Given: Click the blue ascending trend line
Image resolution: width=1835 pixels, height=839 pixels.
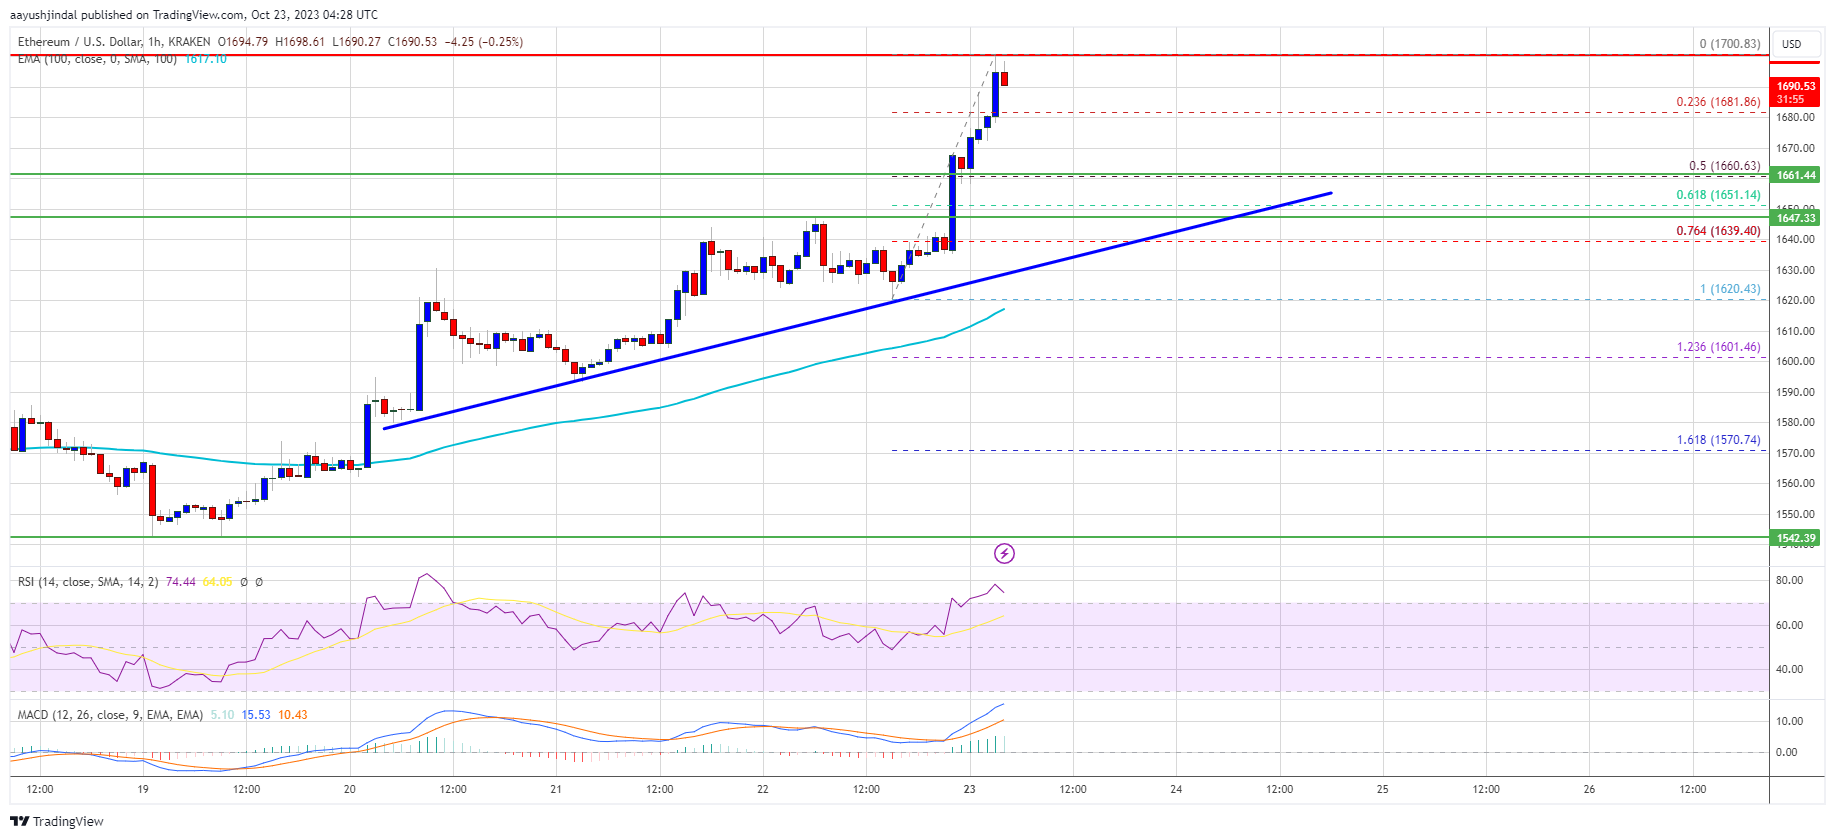Looking at the screenshot, I should point(858,310).
